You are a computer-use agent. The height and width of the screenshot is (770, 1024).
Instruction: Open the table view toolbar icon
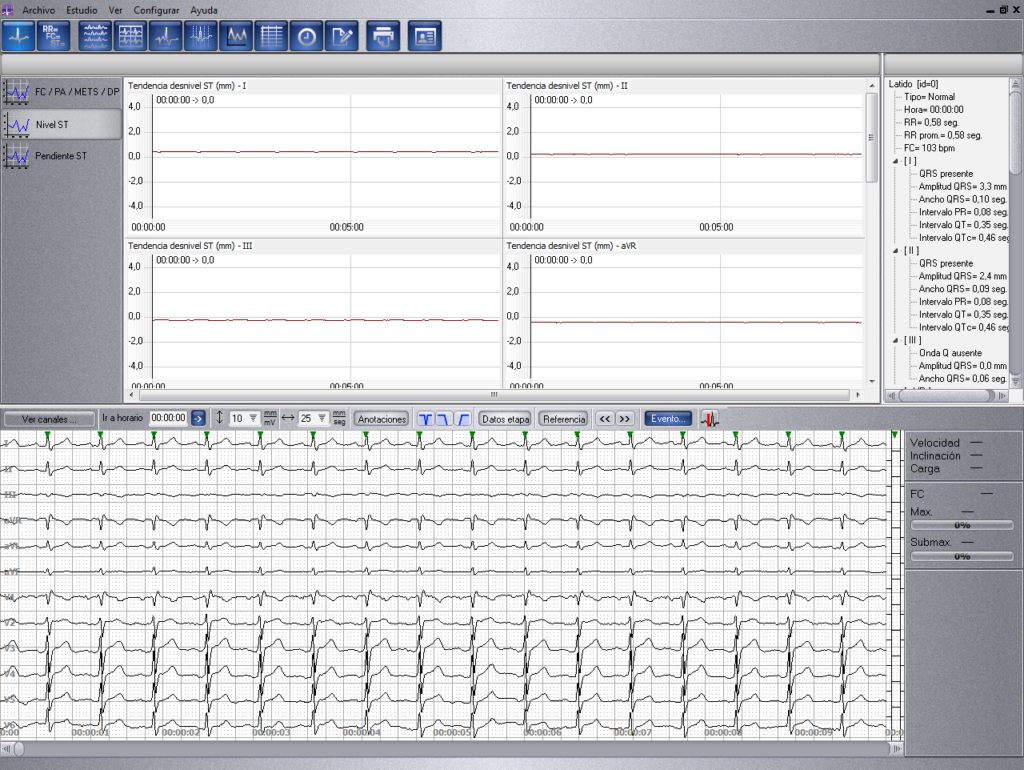[272, 36]
